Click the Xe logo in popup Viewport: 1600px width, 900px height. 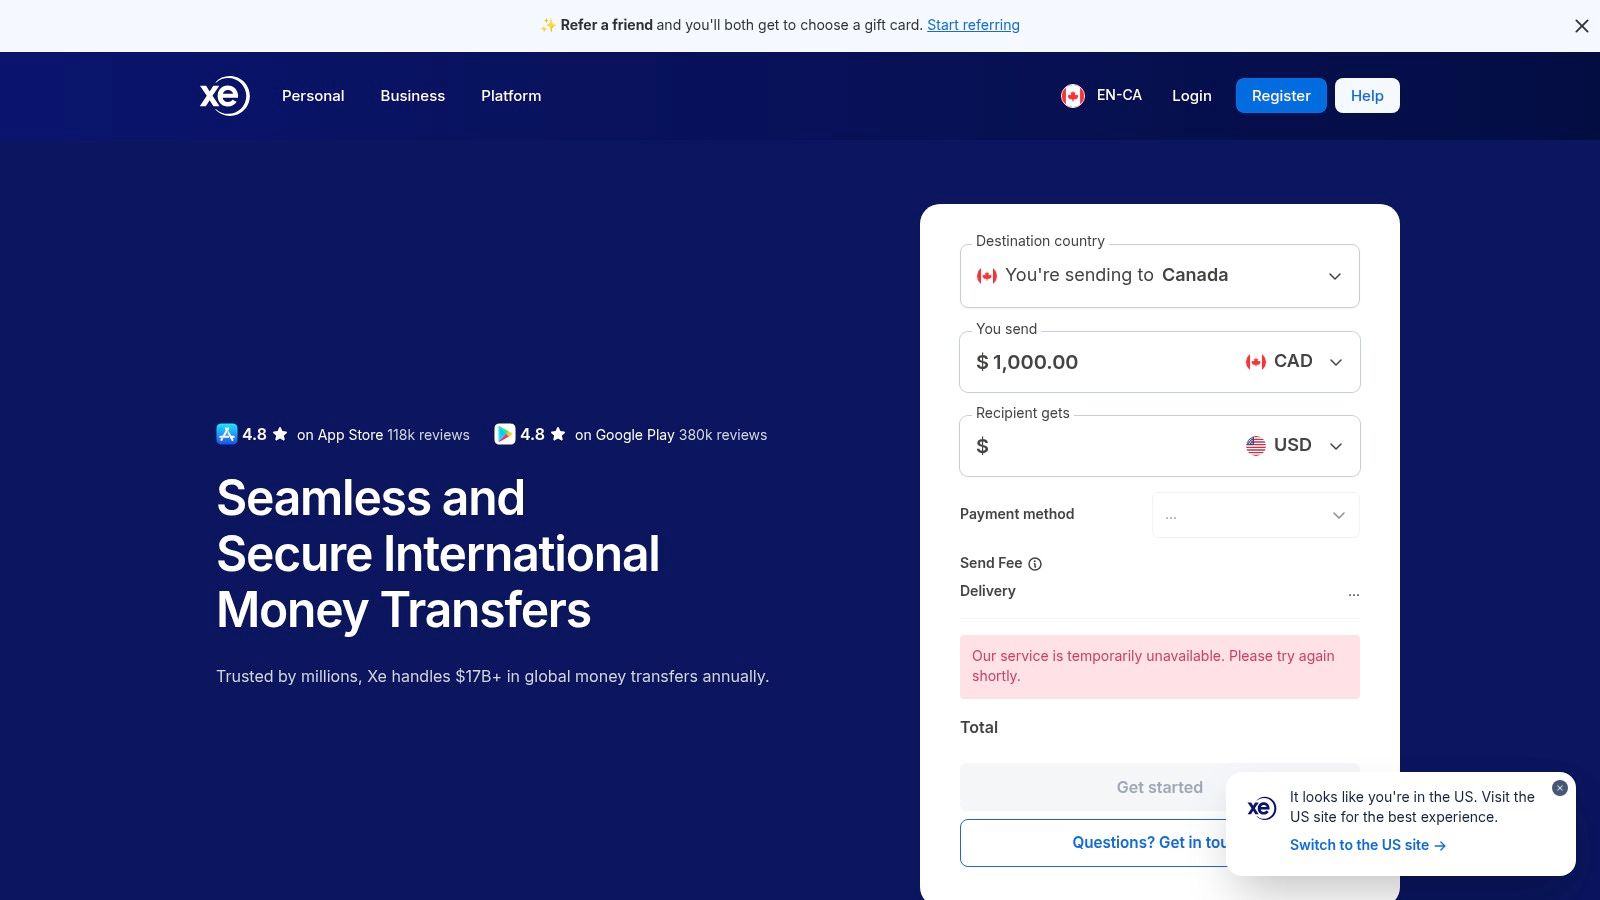pos(1262,808)
